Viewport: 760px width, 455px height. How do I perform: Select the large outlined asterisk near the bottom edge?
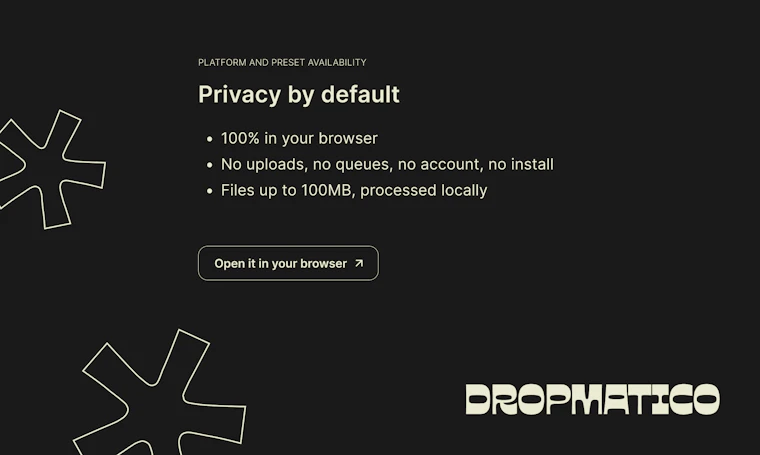[160, 392]
